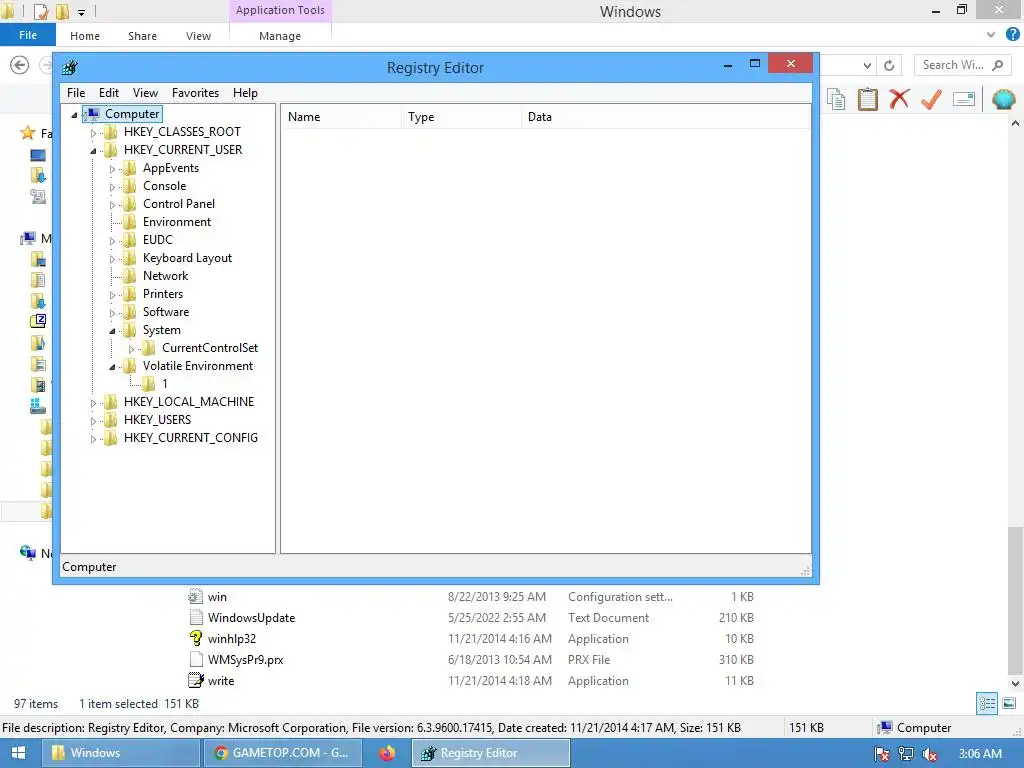Click the Explorer address bar refresh icon
The width and height of the screenshot is (1024, 768).
point(889,65)
